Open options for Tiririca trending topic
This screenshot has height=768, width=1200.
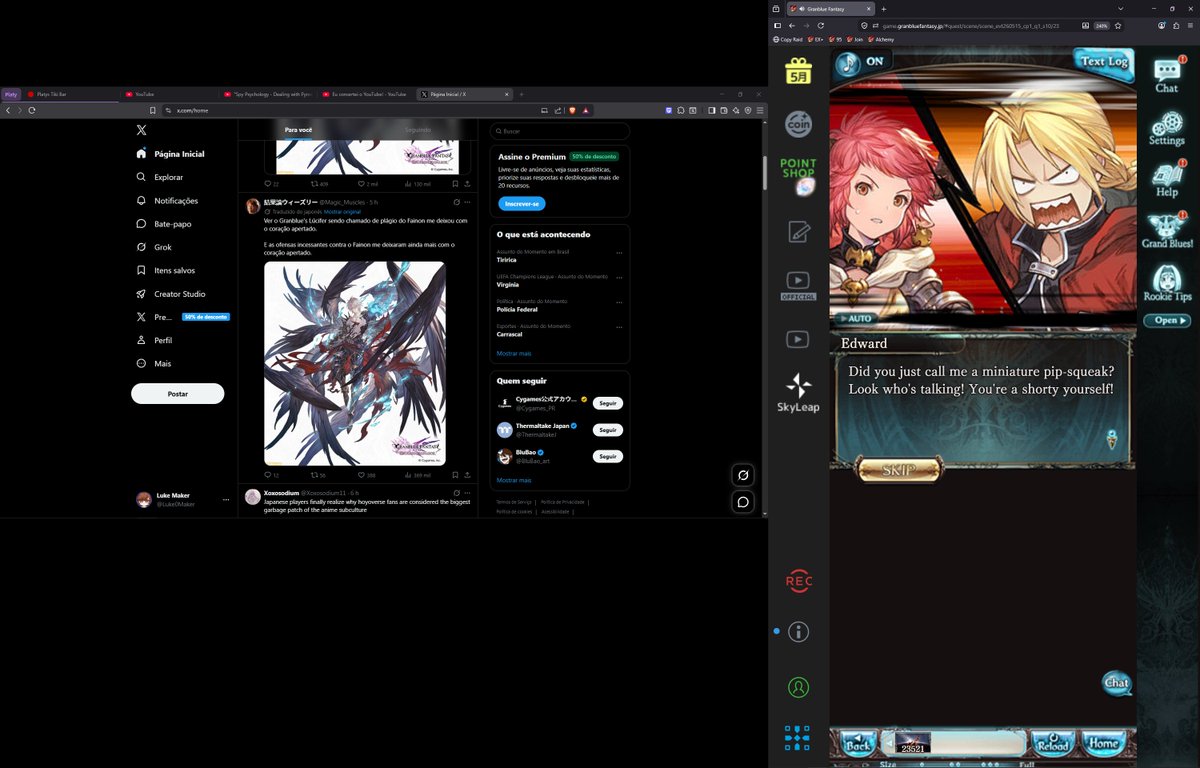[620, 252]
